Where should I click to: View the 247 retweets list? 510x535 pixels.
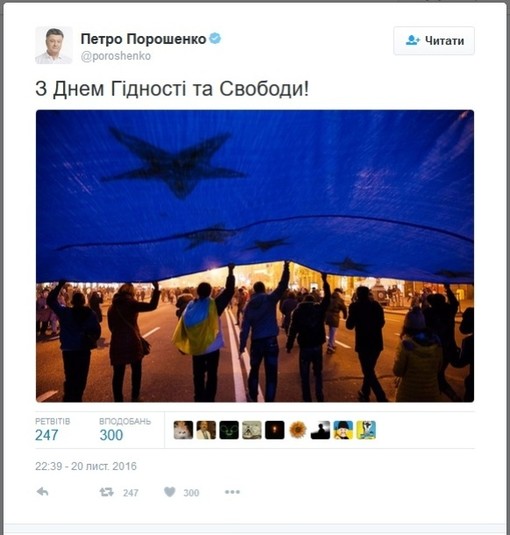coord(53,430)
